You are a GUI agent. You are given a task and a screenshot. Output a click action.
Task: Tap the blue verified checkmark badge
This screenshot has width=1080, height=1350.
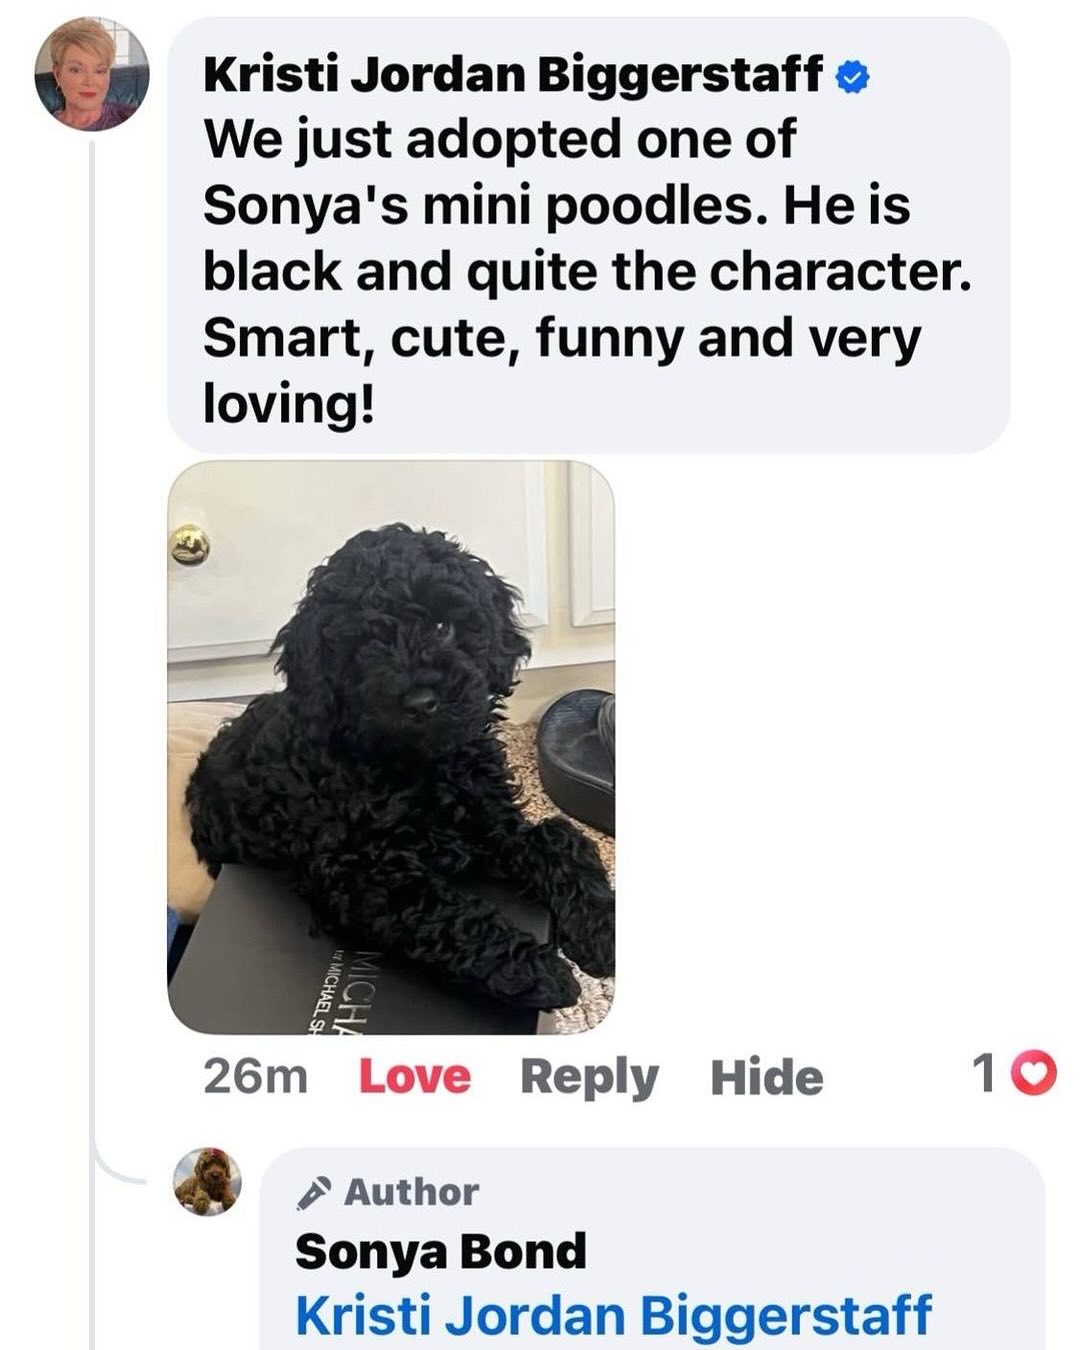coord(852,77)
